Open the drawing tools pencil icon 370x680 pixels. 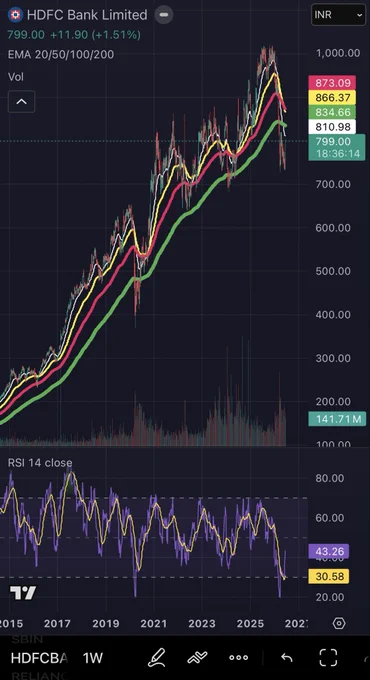[156, 657]
